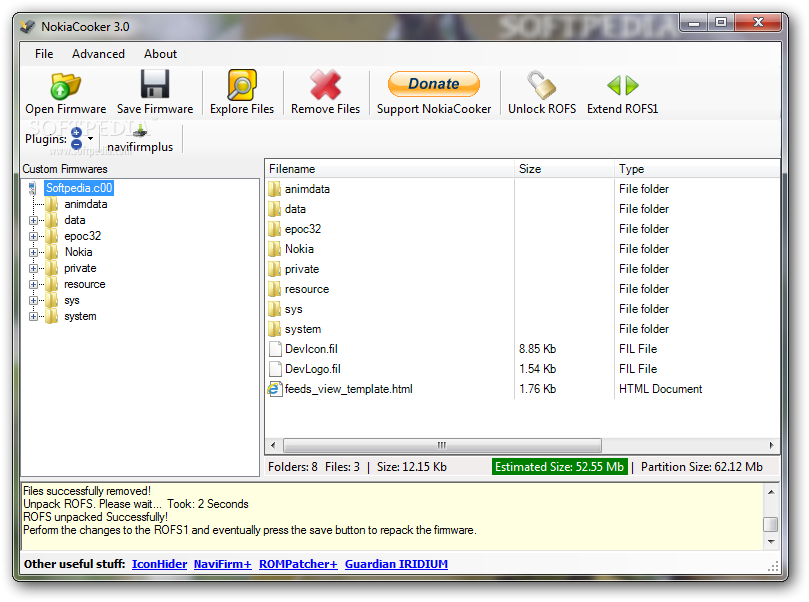Select the system folder label in tree

[x=80, y=316]
